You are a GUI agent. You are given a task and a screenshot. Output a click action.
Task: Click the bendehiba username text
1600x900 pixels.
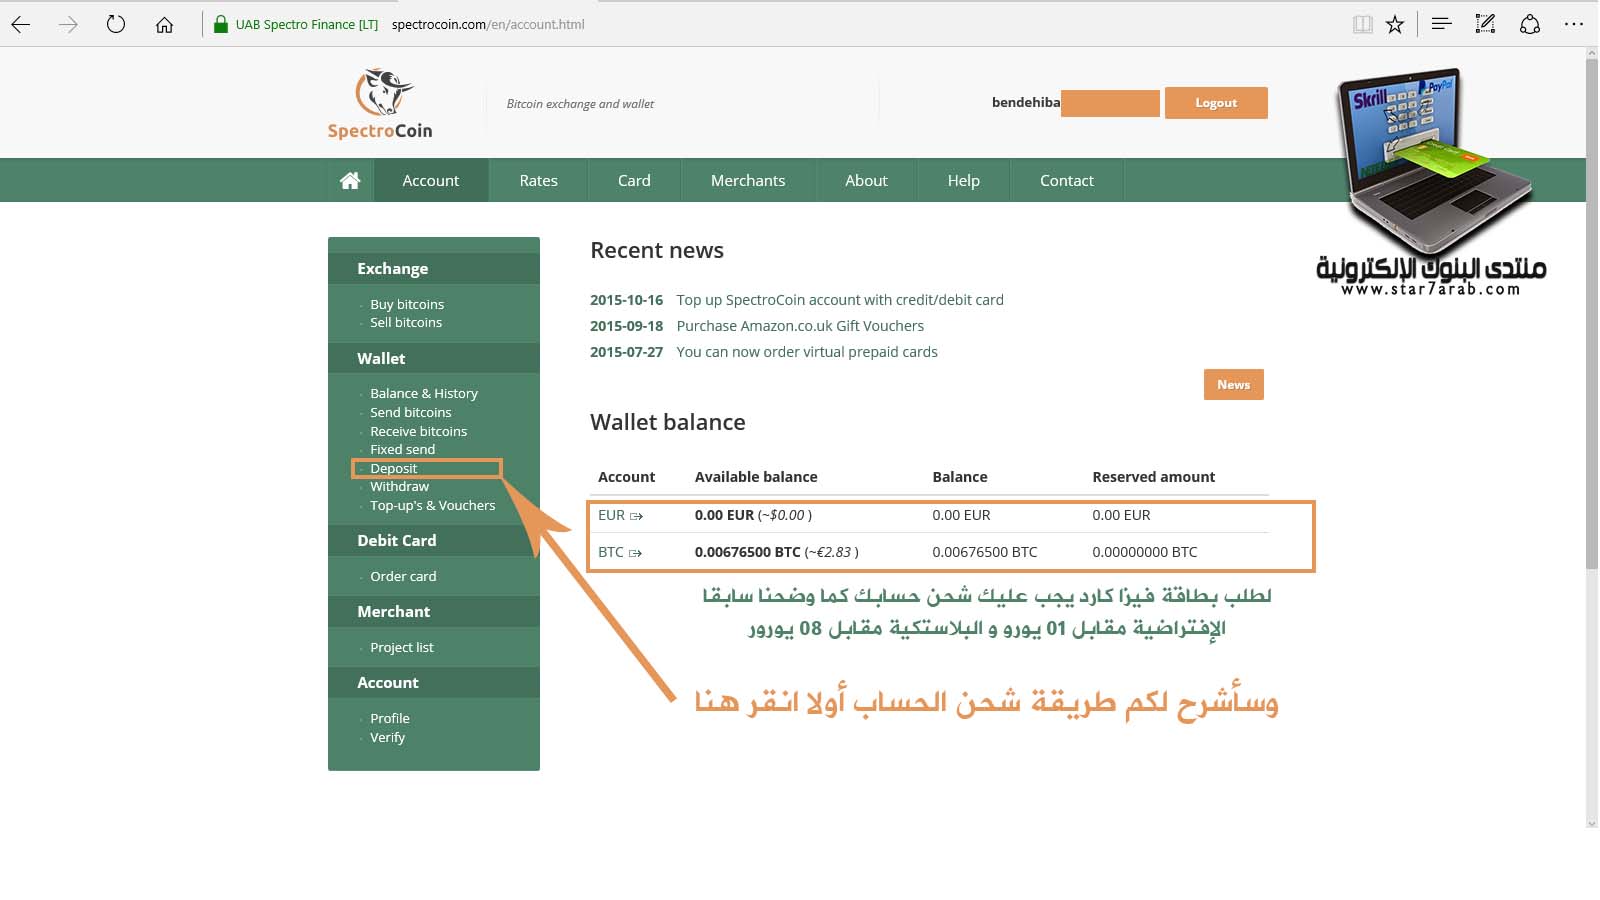tap(1026, 102)
